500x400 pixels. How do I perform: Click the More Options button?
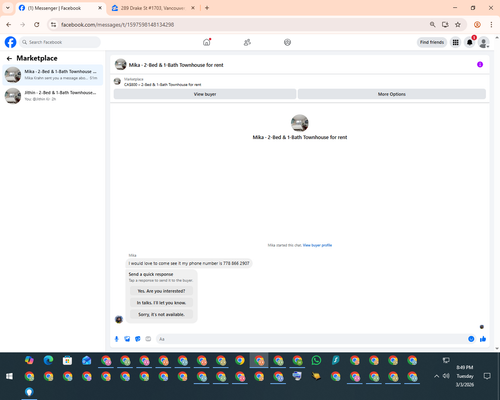click(x=392, y=94)
